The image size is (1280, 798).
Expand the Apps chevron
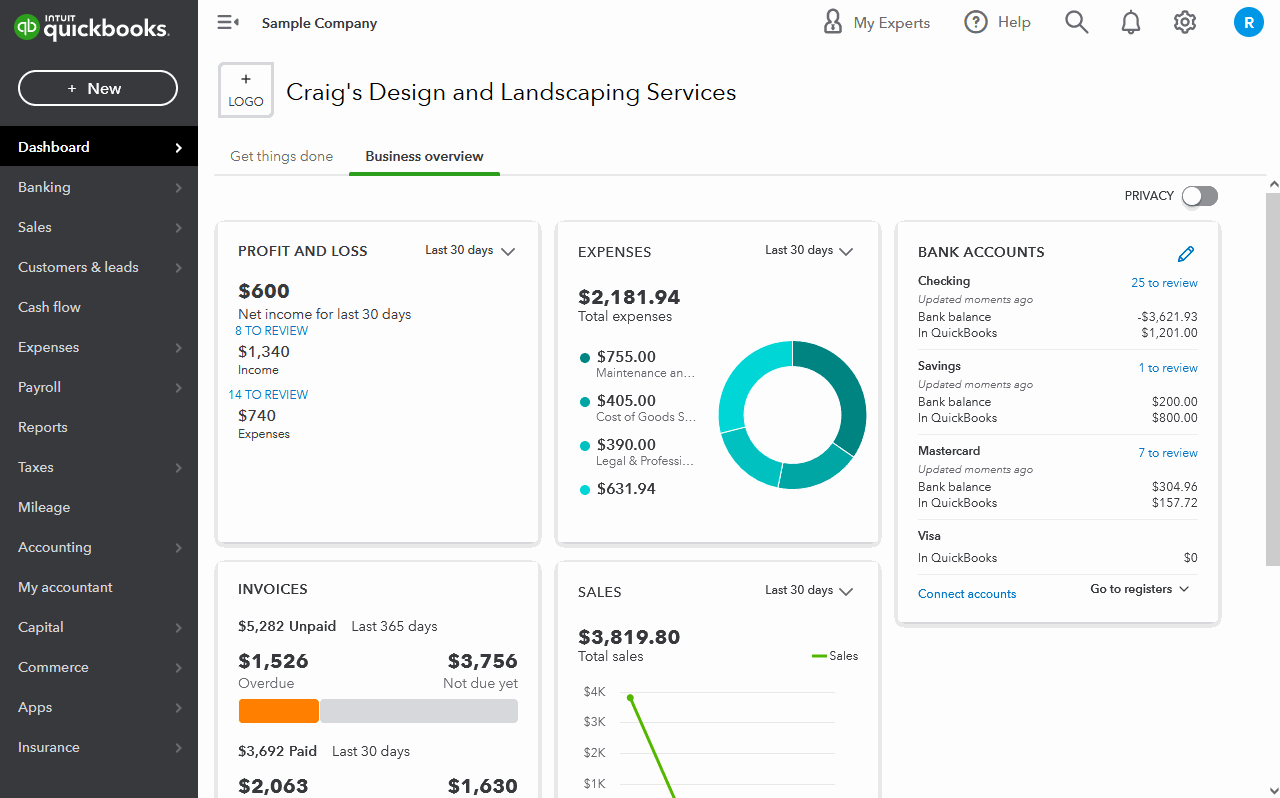coord(178,707)
